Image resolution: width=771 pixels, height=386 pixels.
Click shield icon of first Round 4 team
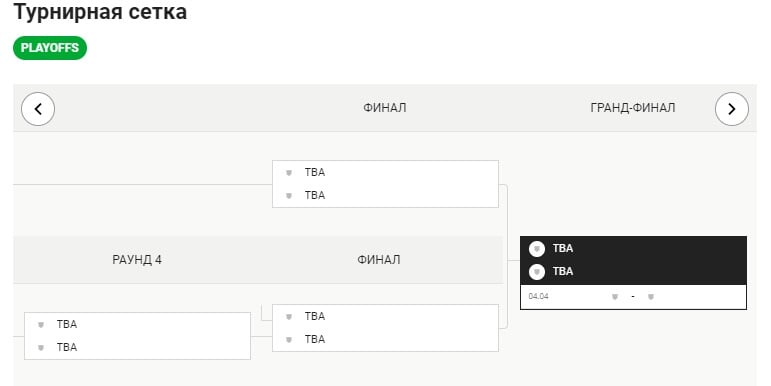point(41,325)
